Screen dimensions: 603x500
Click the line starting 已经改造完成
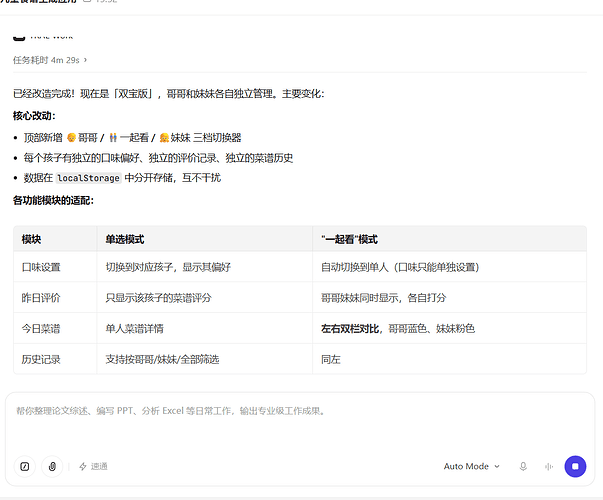coord(168,93)
